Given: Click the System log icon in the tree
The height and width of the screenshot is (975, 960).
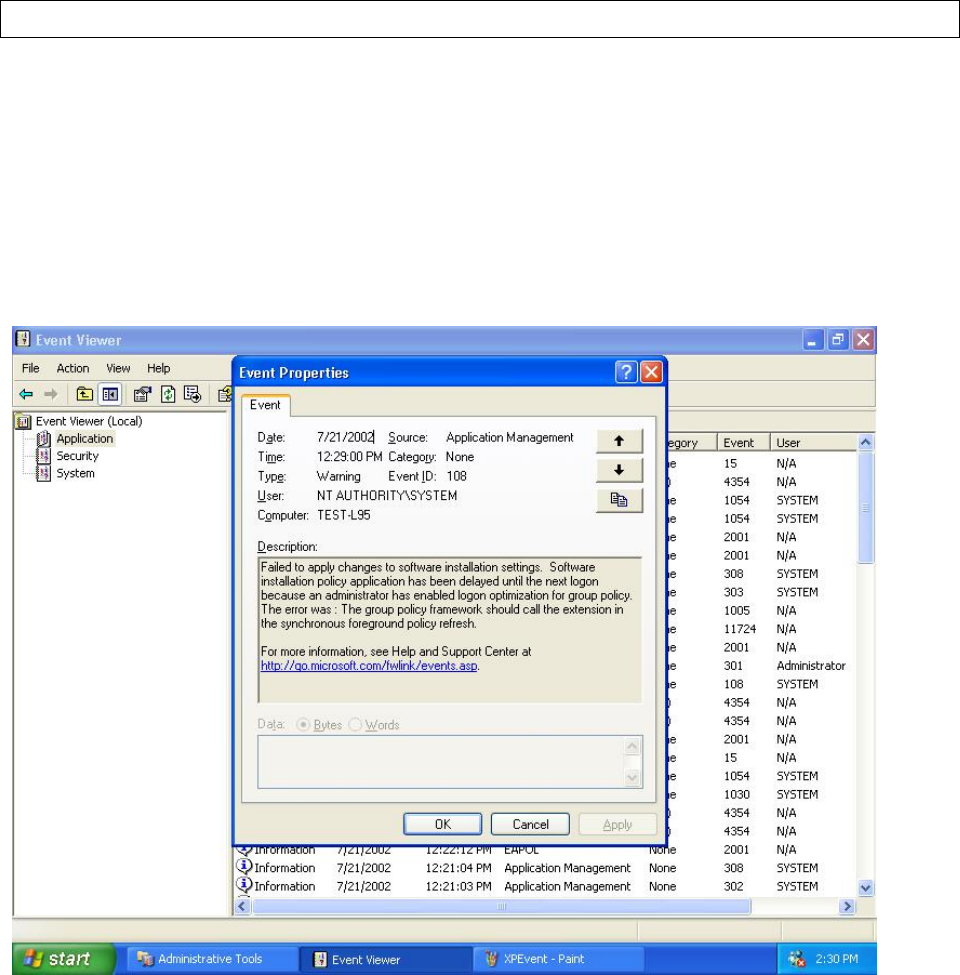Looking at the screenshot, I should 44,473.
